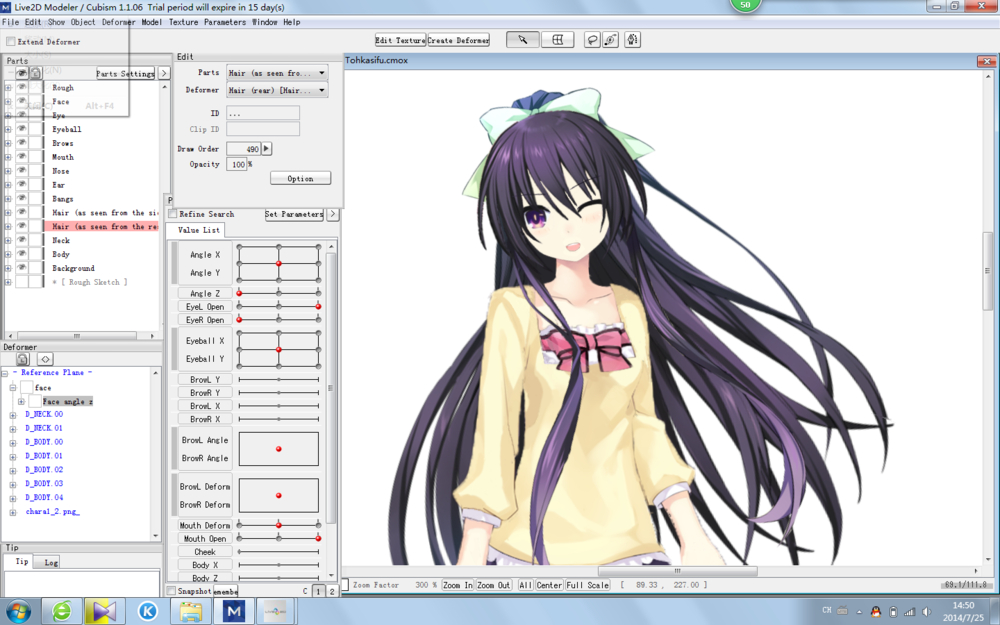Image resolution: width=1000 pixels, height=625 pixels.
Task: Click the Option button
Action: point(300,178)
